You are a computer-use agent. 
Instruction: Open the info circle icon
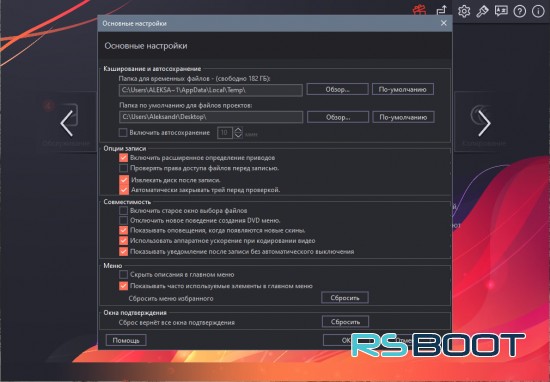click(538, 12)
